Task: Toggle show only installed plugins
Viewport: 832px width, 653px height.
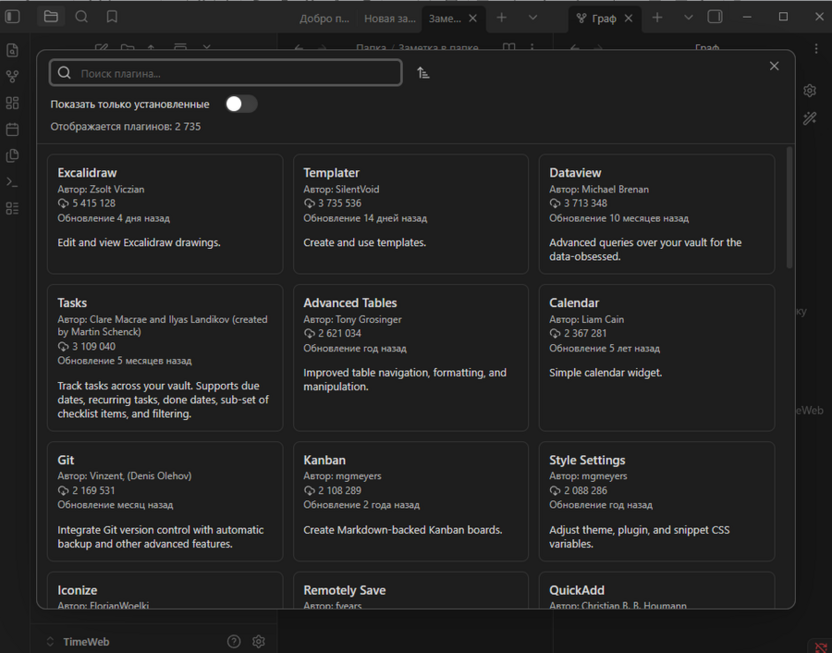Action: click(x=240, y=104)
